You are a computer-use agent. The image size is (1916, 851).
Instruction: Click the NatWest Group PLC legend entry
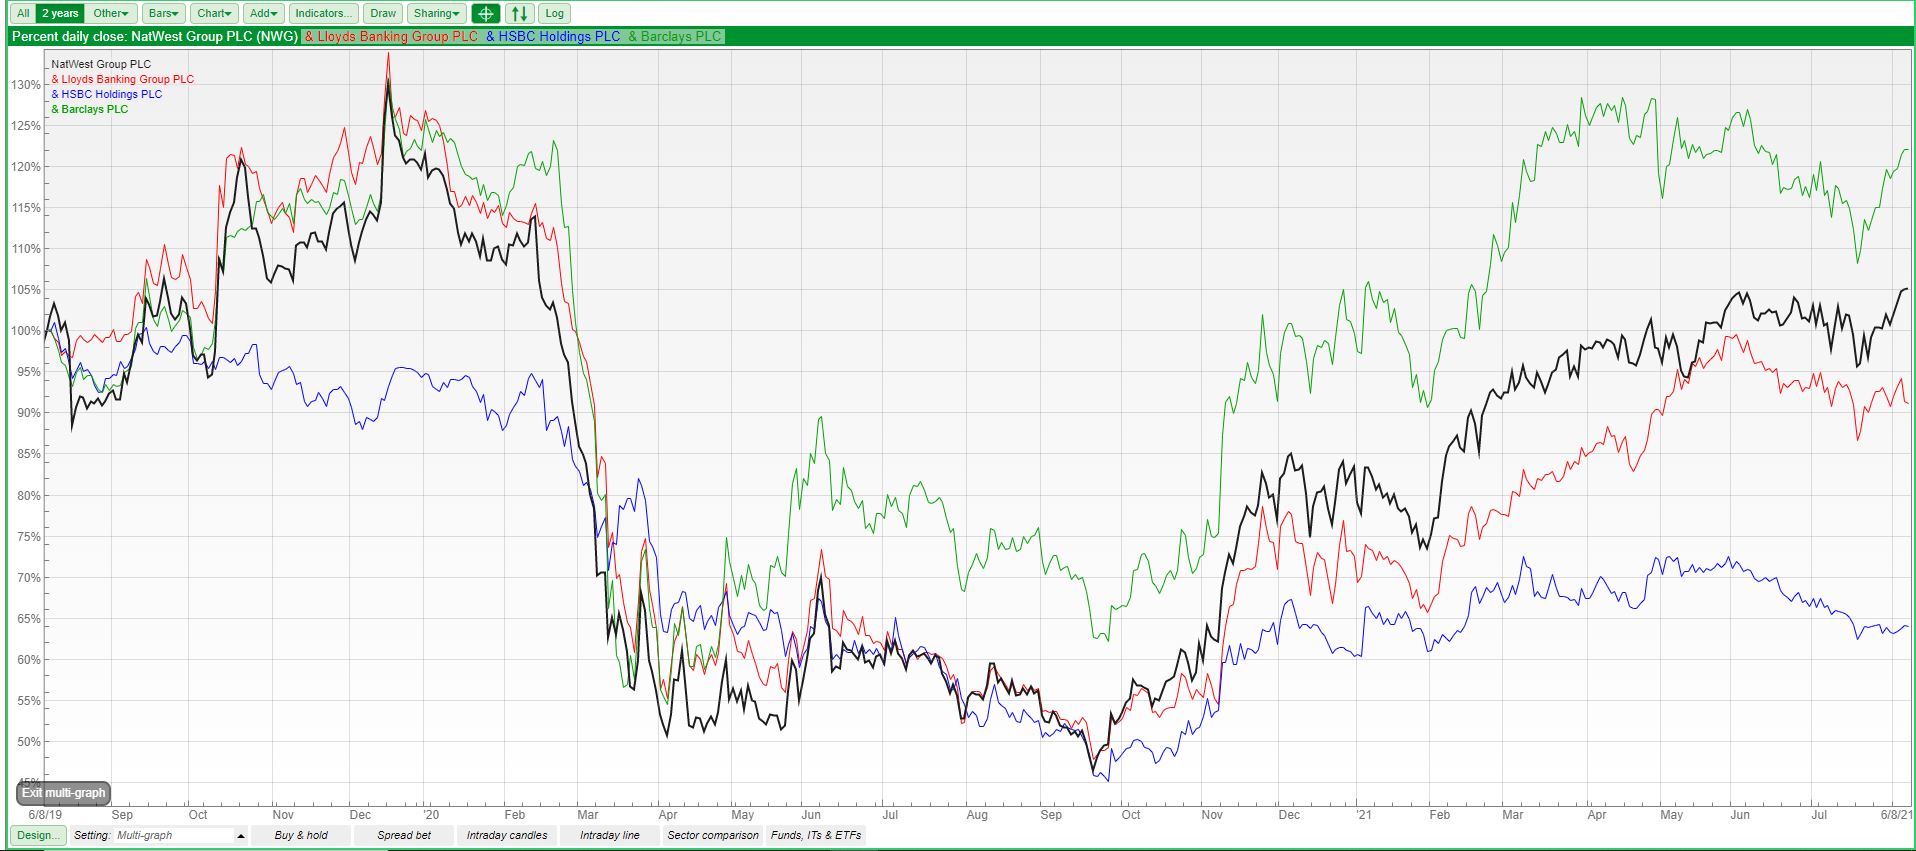click(x=101, y=64)
